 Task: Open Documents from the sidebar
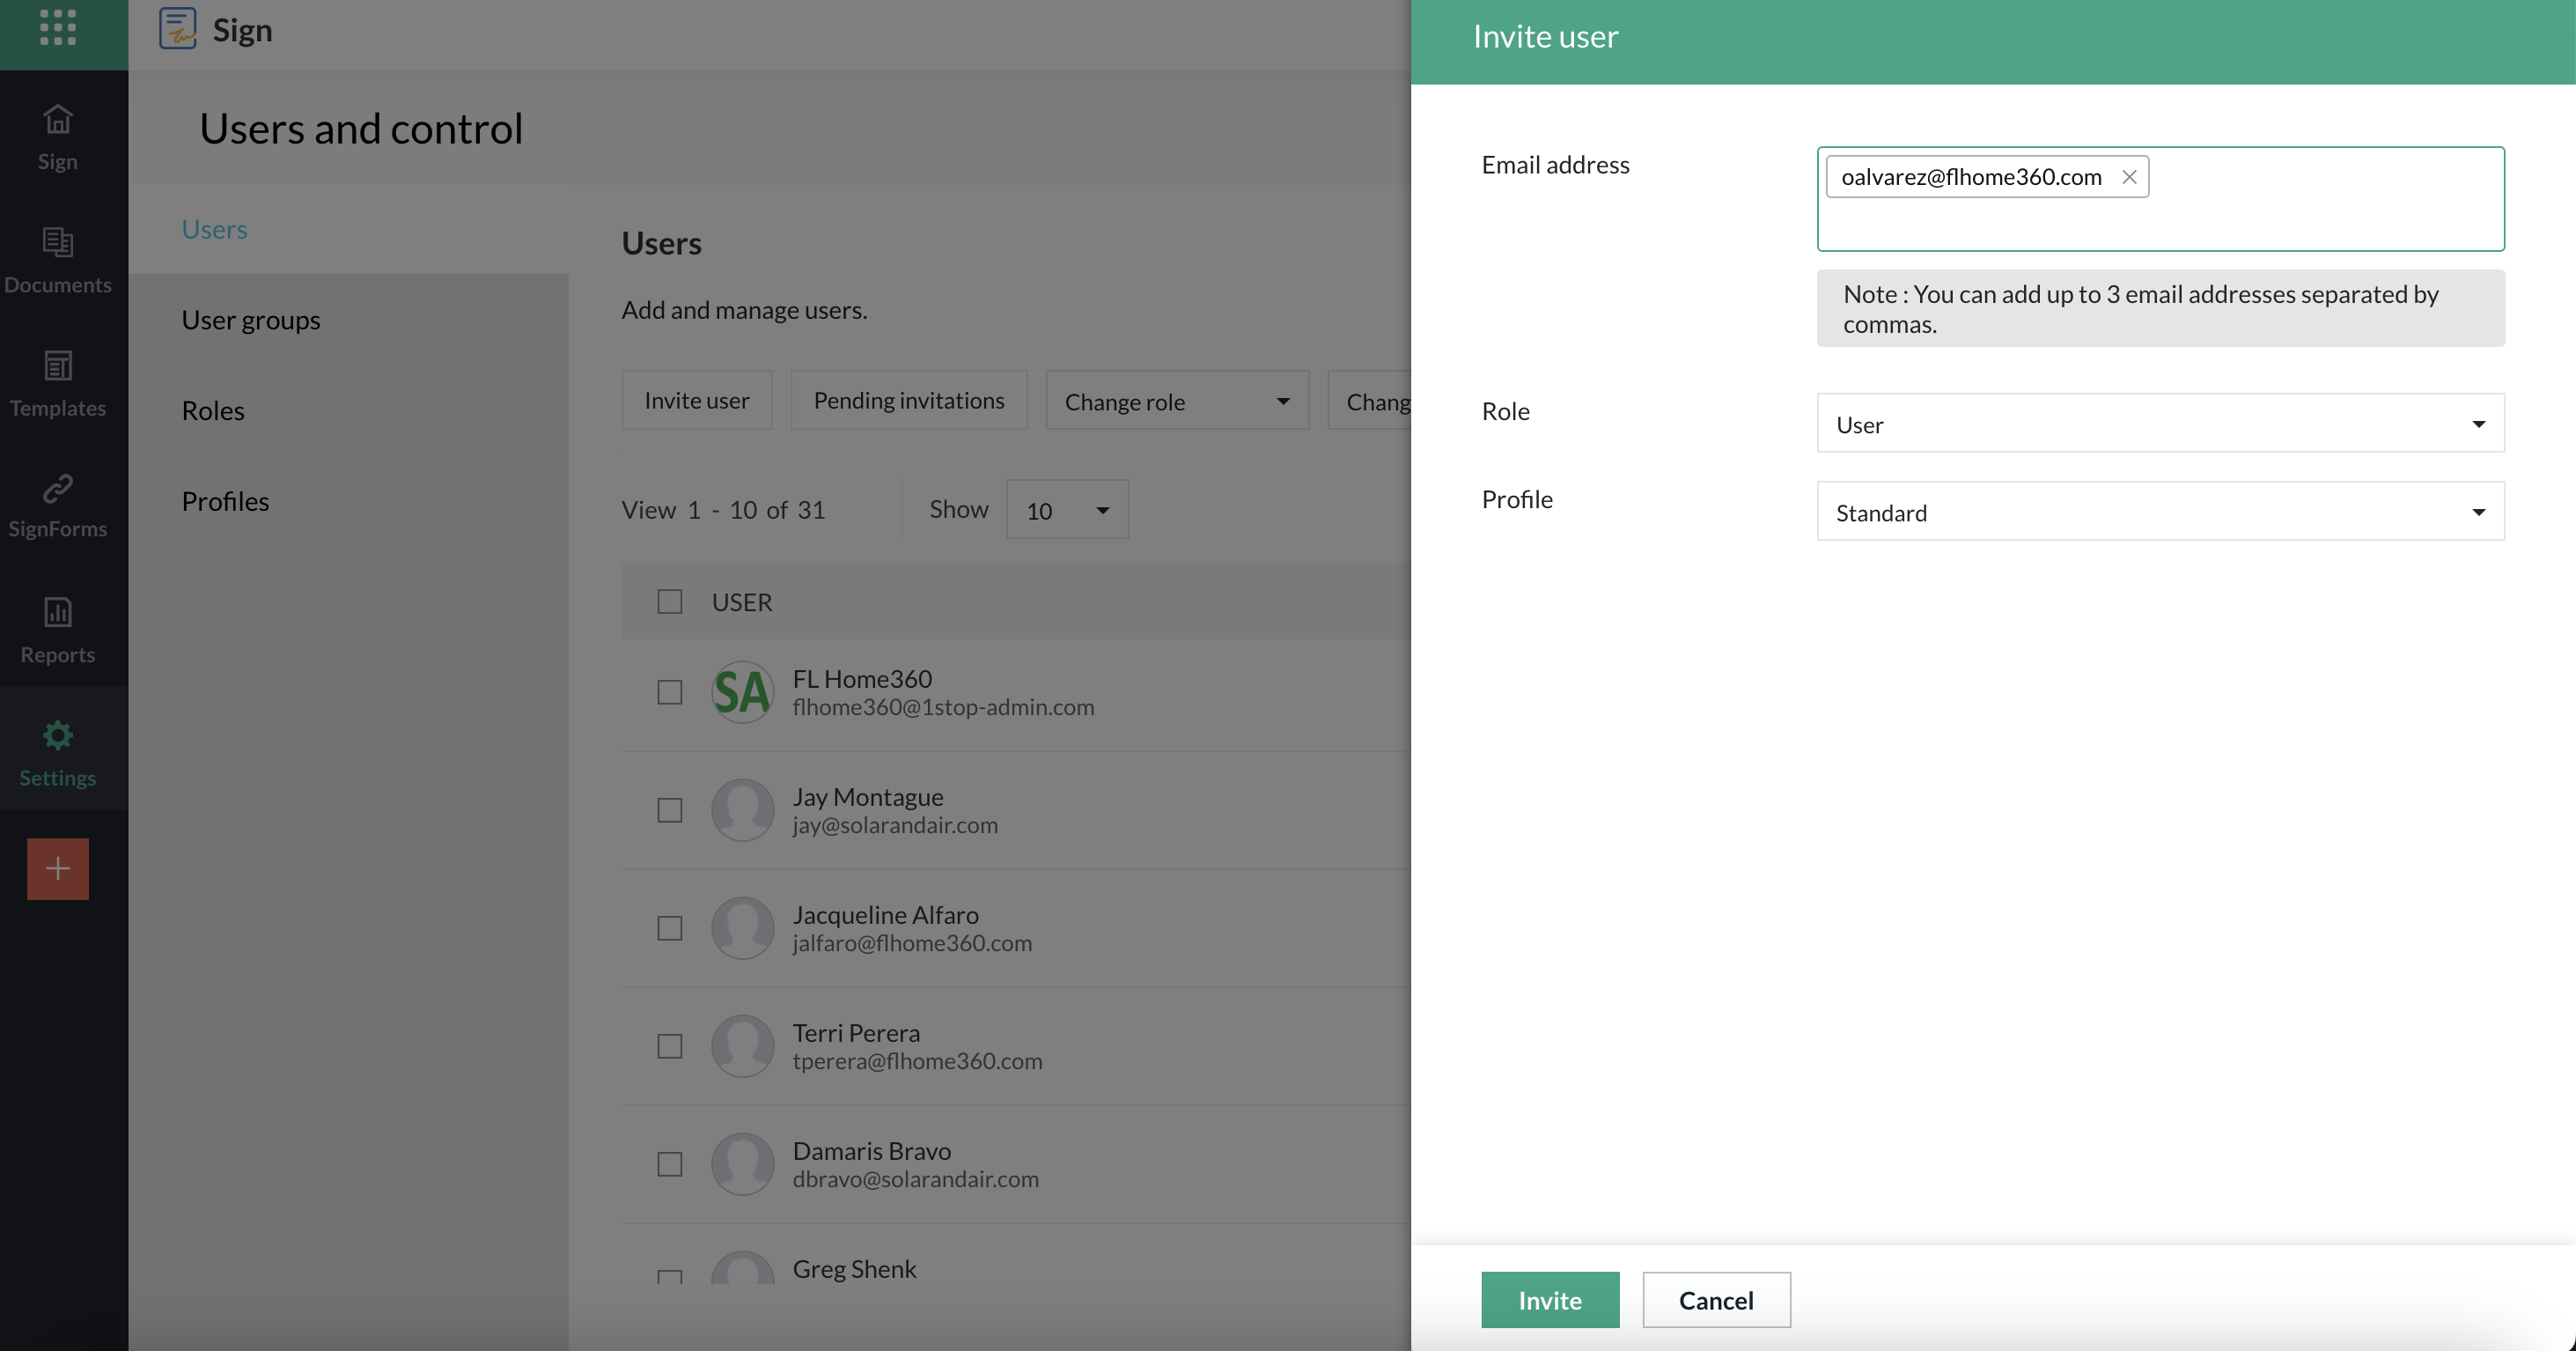pyautogui.click(x=57, y=260)
